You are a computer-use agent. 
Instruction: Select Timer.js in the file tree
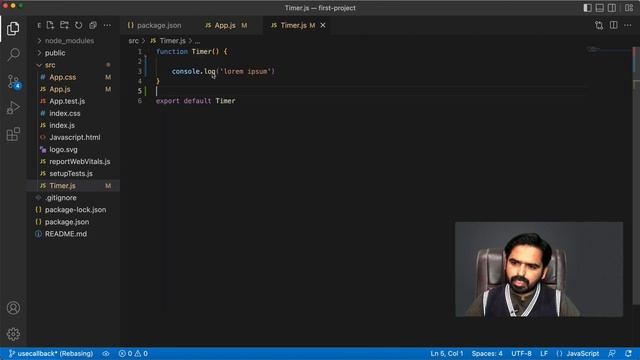tap(73, 186)
